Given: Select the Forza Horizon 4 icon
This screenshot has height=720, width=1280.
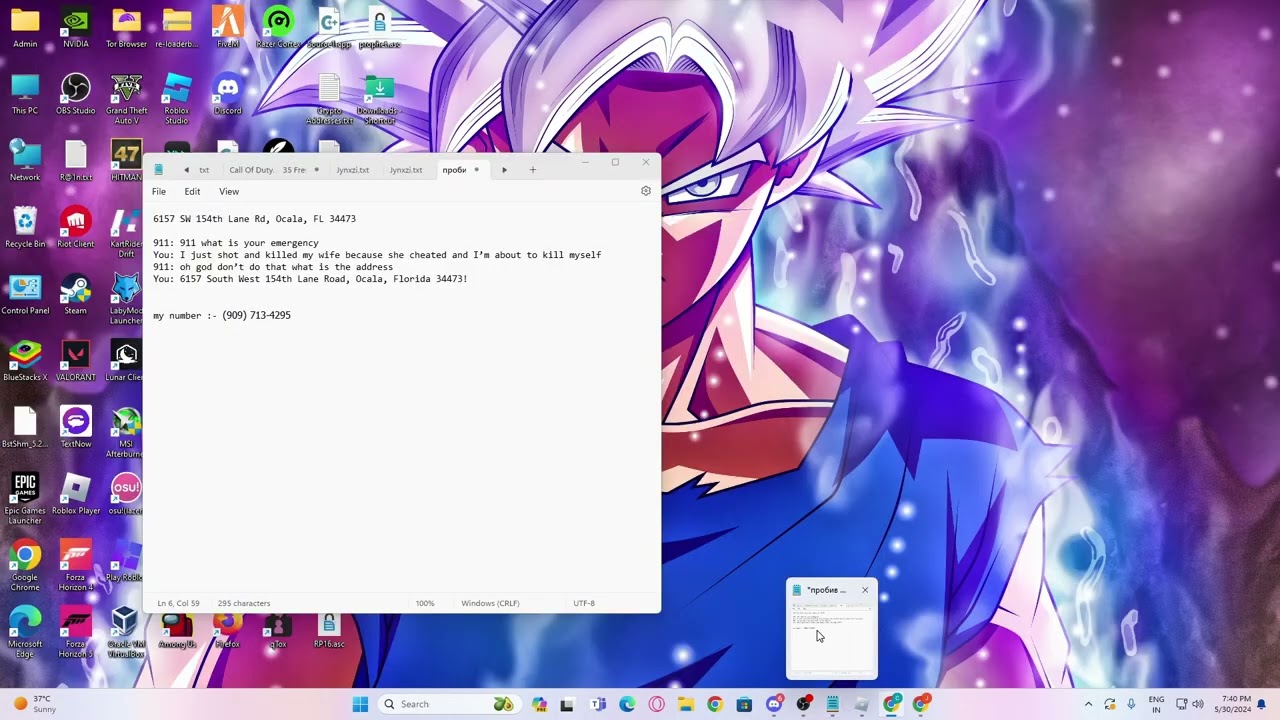Looking at the screenshot, I should [76, 567].
